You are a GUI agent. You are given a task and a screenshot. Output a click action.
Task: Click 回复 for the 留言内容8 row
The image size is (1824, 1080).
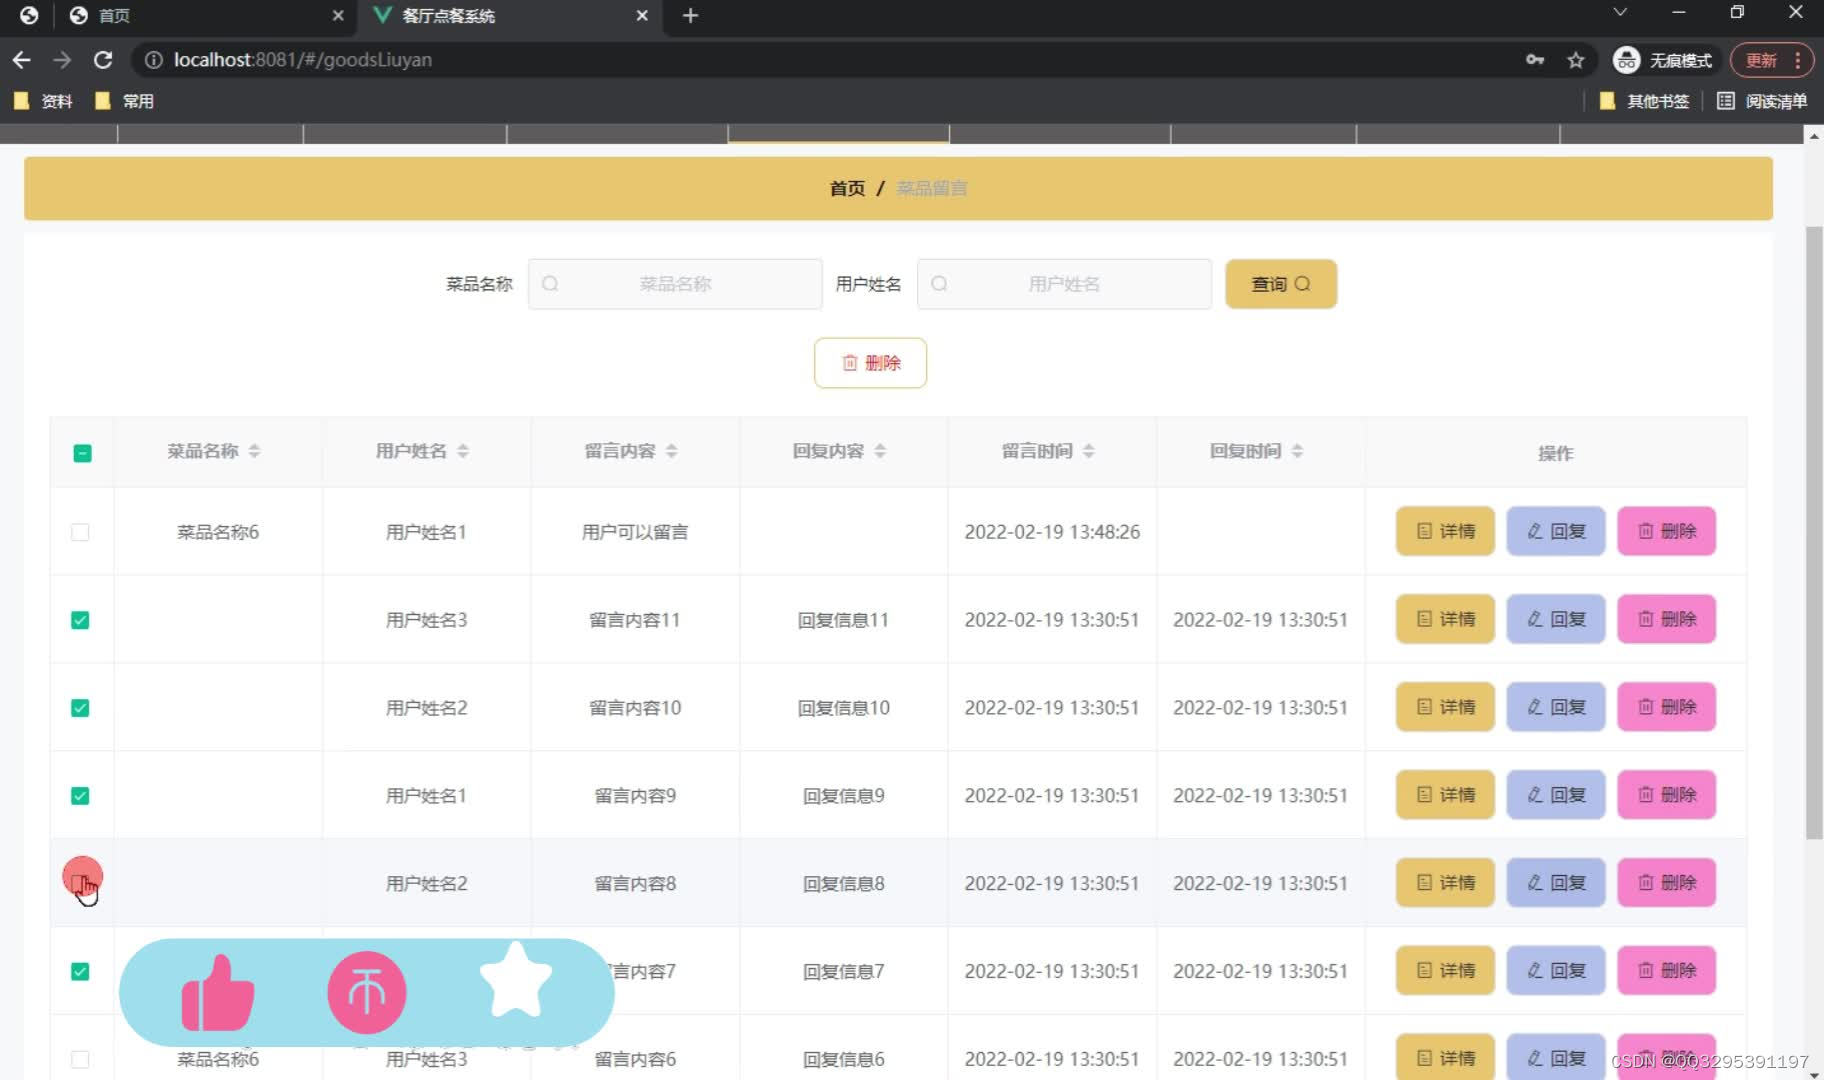(x=1556, y=883)
